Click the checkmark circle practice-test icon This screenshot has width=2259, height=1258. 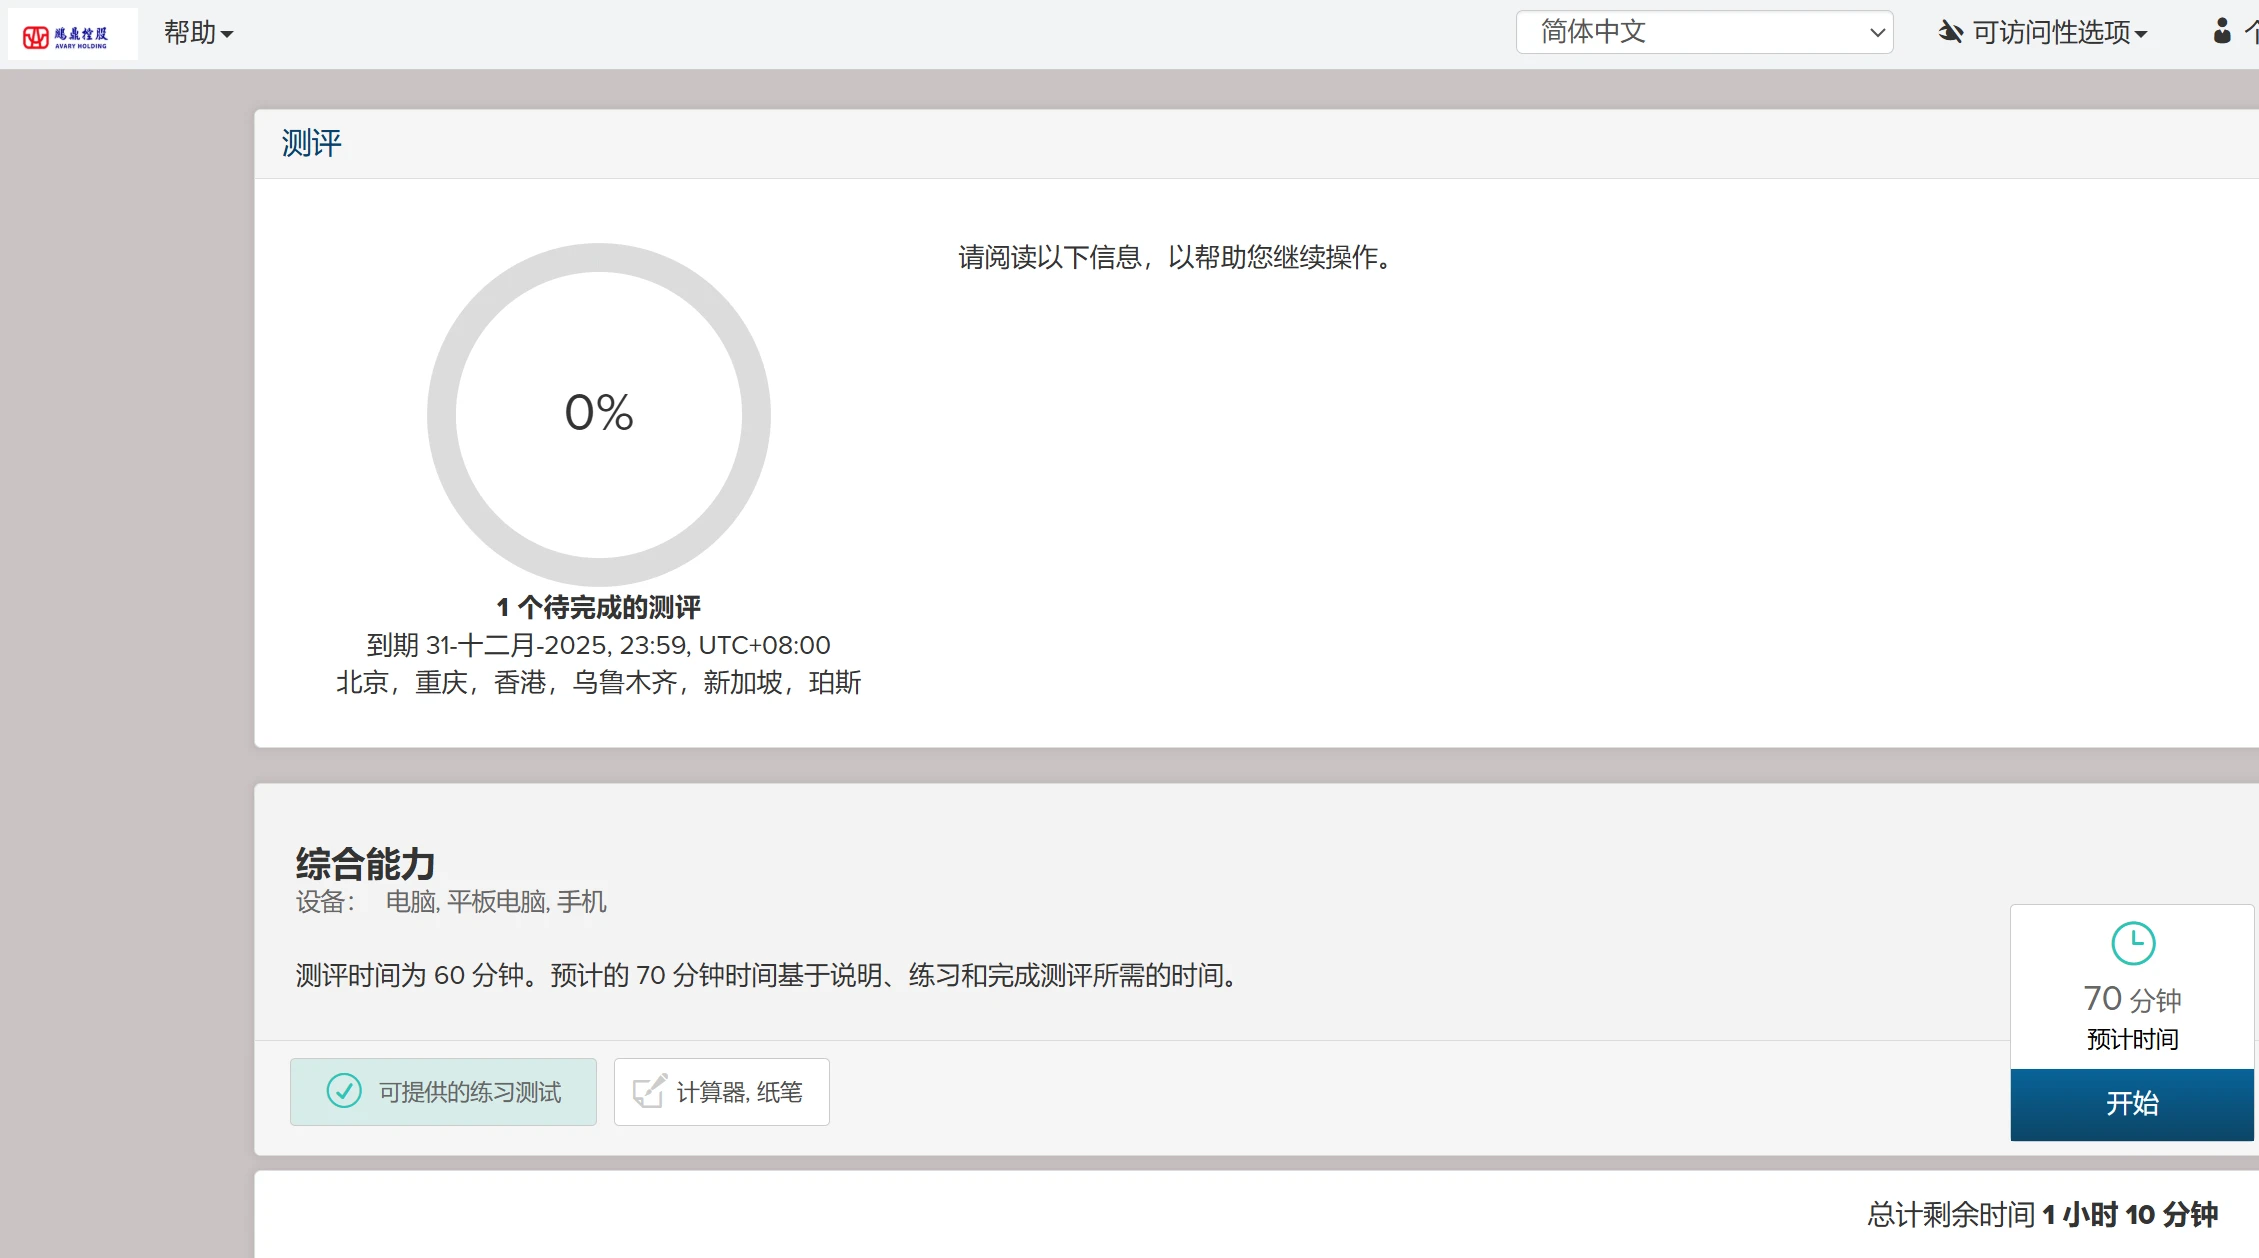(344, 1091)
